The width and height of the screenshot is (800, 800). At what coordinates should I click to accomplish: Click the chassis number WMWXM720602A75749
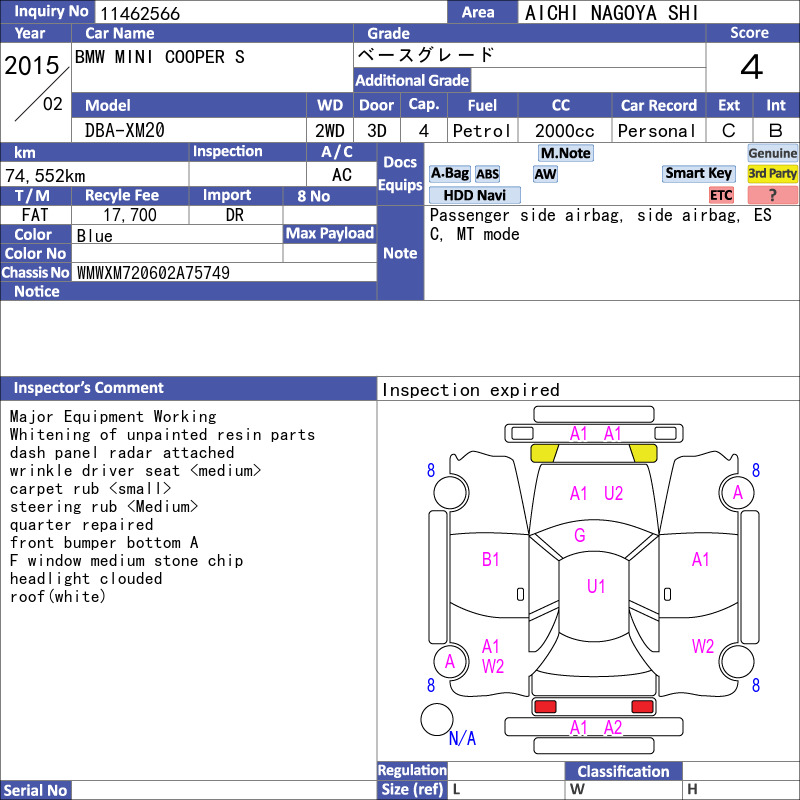(x=153, y=273)
